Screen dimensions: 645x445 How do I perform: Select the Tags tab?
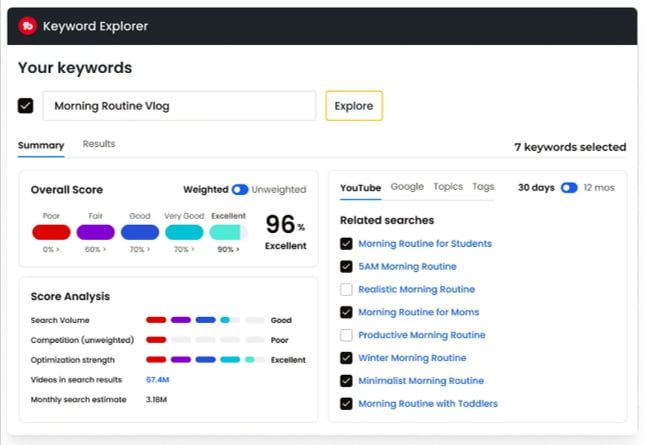[483, 187]
